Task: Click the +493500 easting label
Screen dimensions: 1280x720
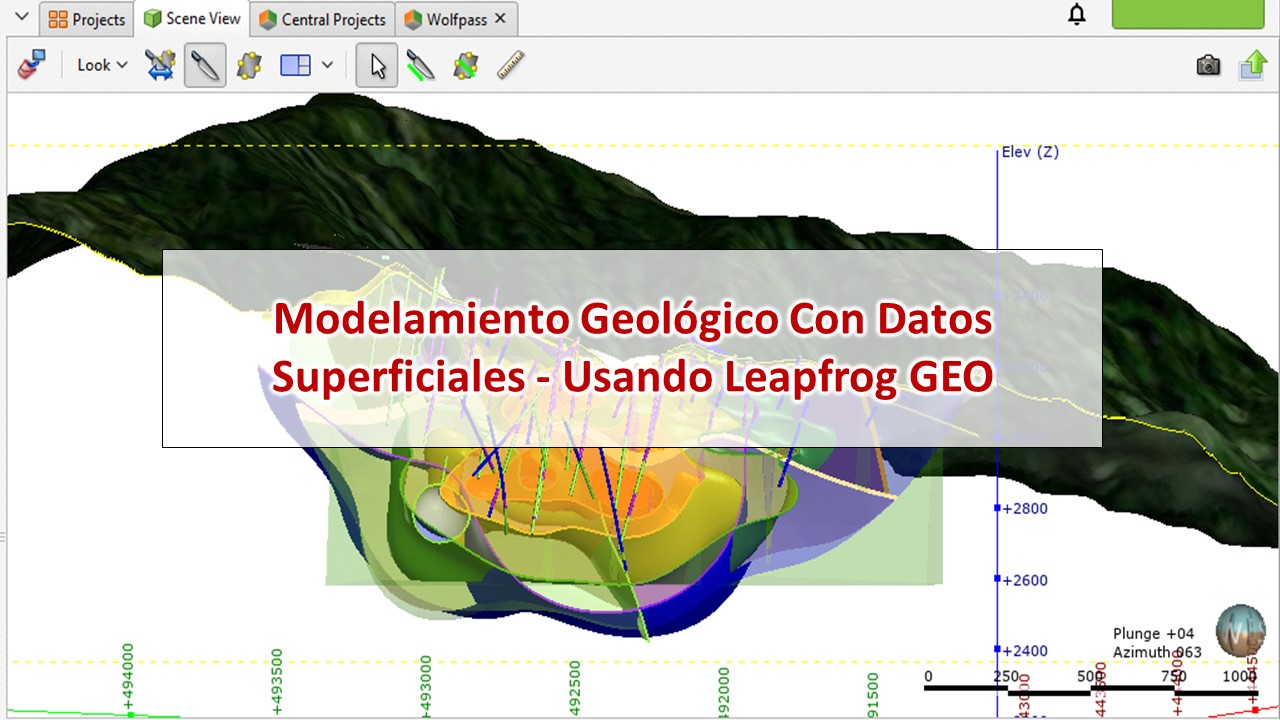Action: point(277,679)
